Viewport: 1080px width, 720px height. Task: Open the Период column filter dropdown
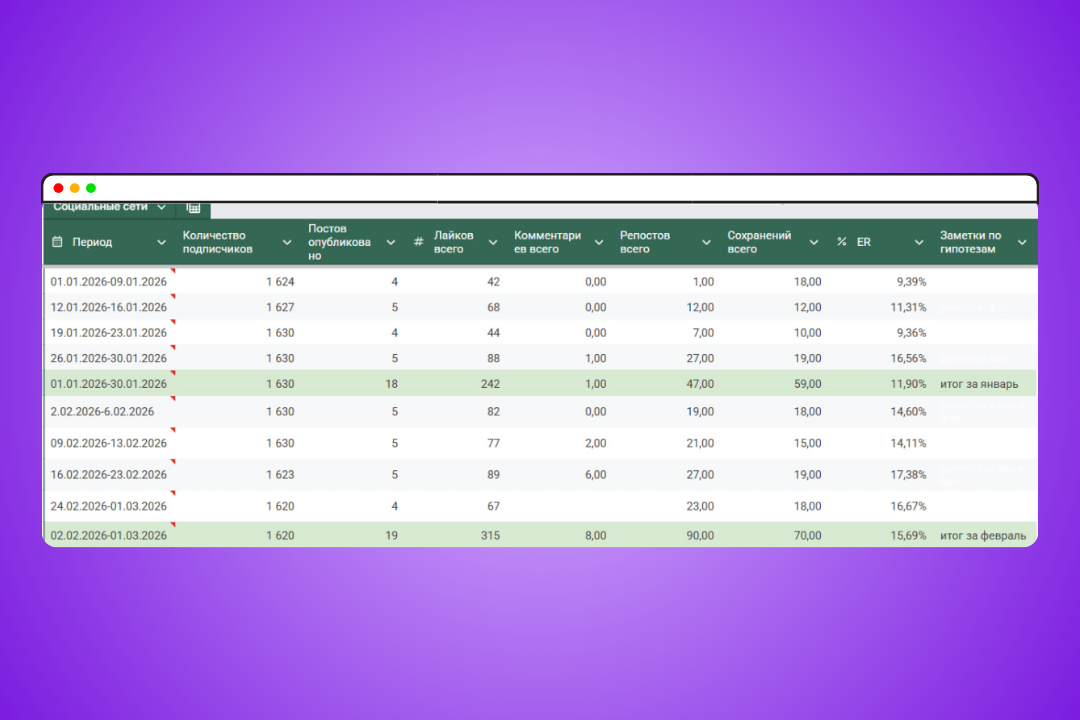(x=161, y=243)
